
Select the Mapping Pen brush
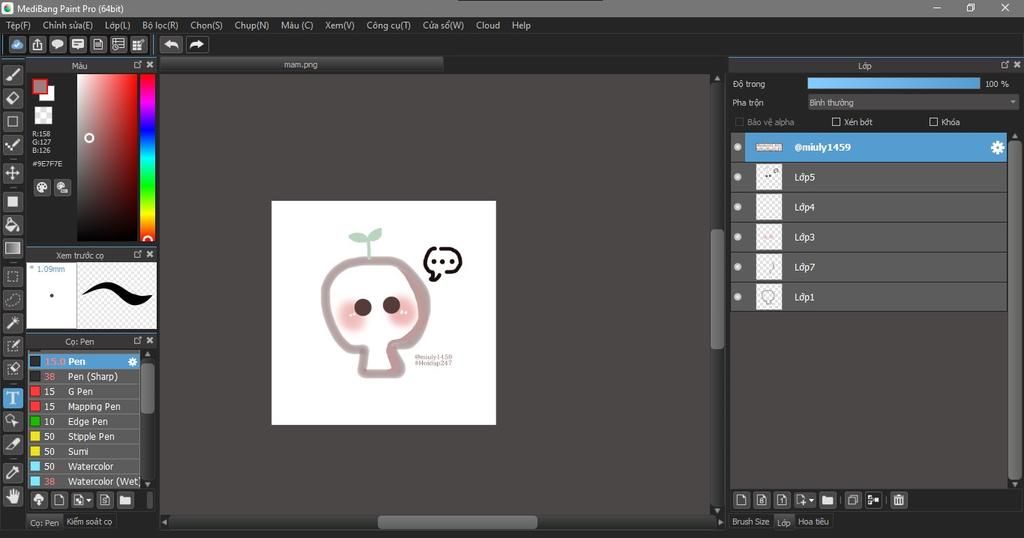click(84, 407)
